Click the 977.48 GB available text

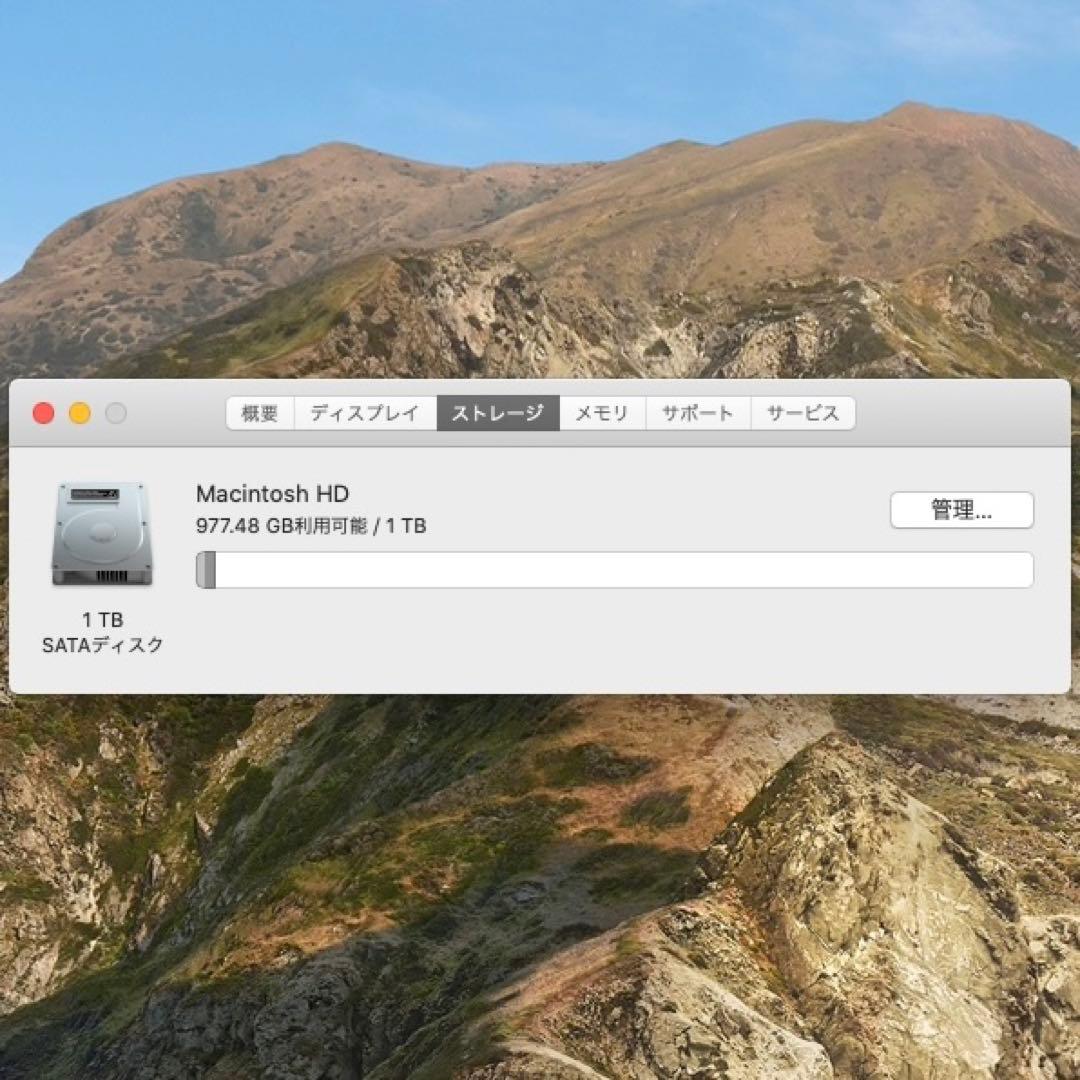point(310,525)
